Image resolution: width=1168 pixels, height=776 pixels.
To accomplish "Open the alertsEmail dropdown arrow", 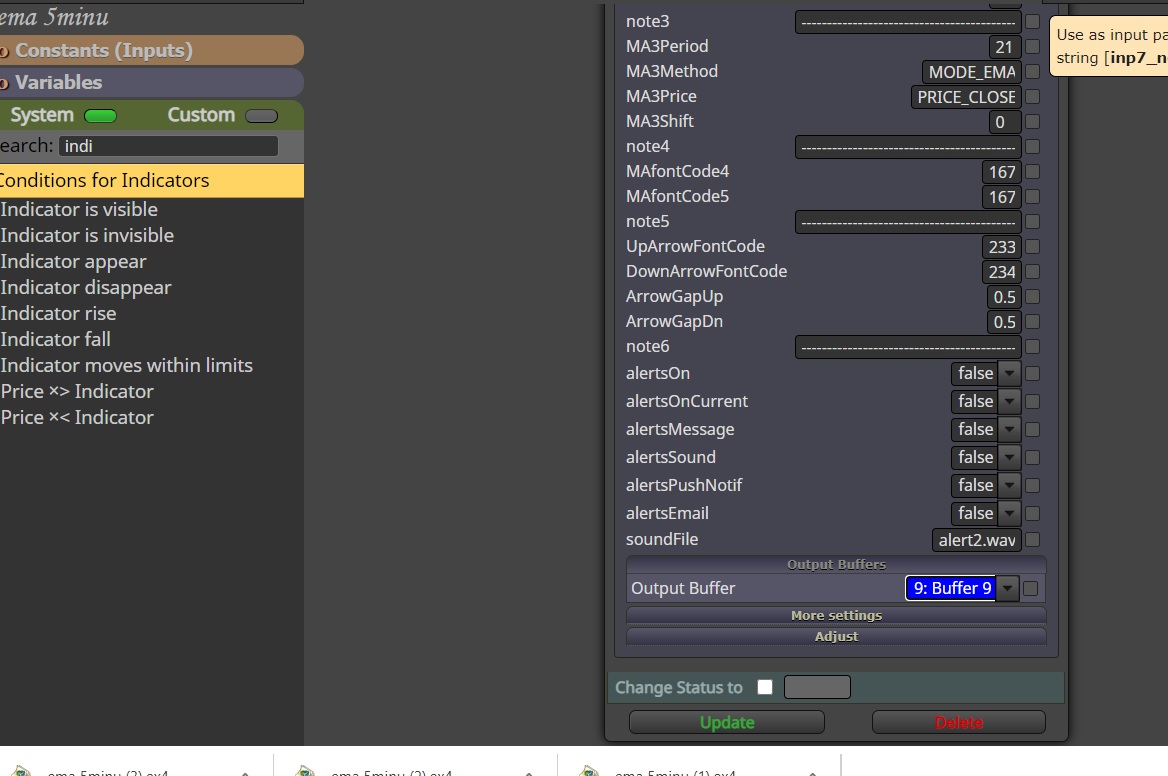I will pos(1009,513).
